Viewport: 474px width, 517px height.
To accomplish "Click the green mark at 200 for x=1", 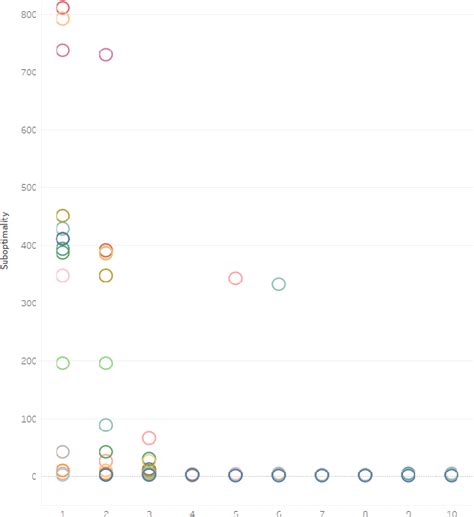I will point(63,363).
